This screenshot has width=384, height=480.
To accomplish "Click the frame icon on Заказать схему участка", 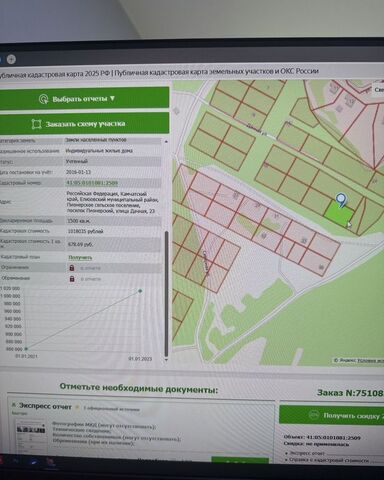I will (36, 124).
